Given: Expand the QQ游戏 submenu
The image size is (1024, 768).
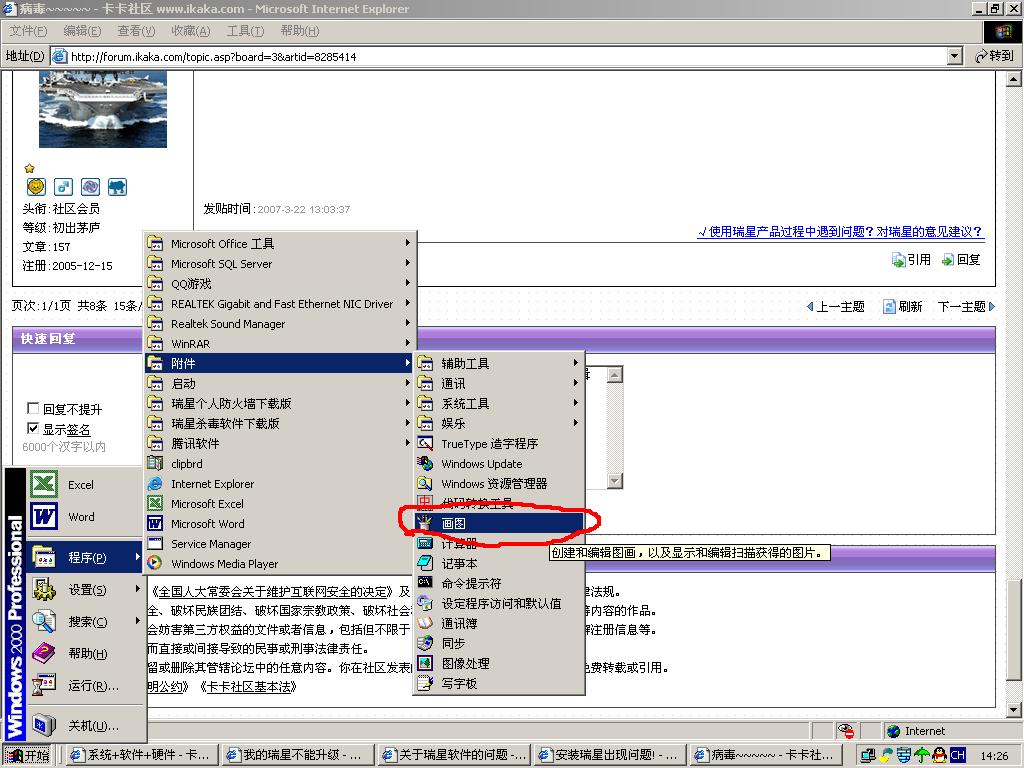Looking at the screenshot, I should [280, 283].
